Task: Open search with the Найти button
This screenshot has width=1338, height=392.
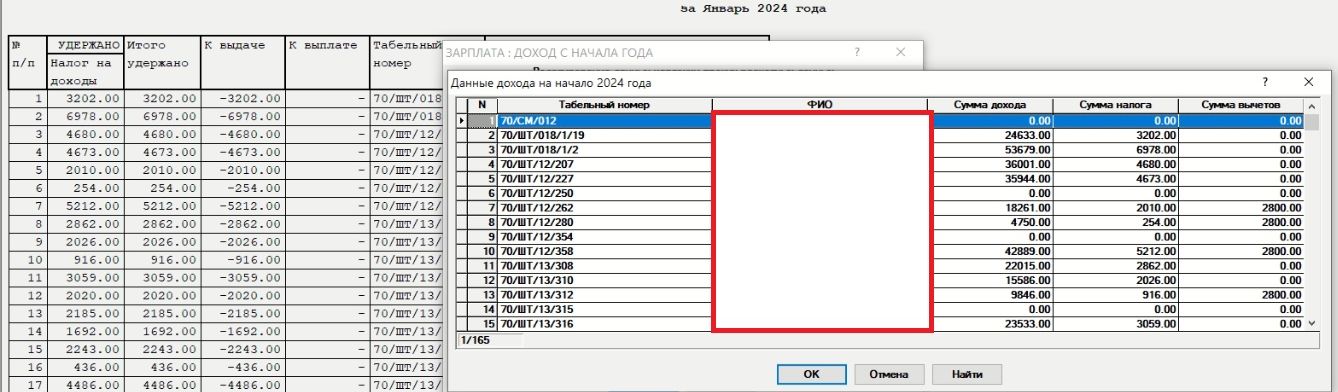Action: coord(967,374)
